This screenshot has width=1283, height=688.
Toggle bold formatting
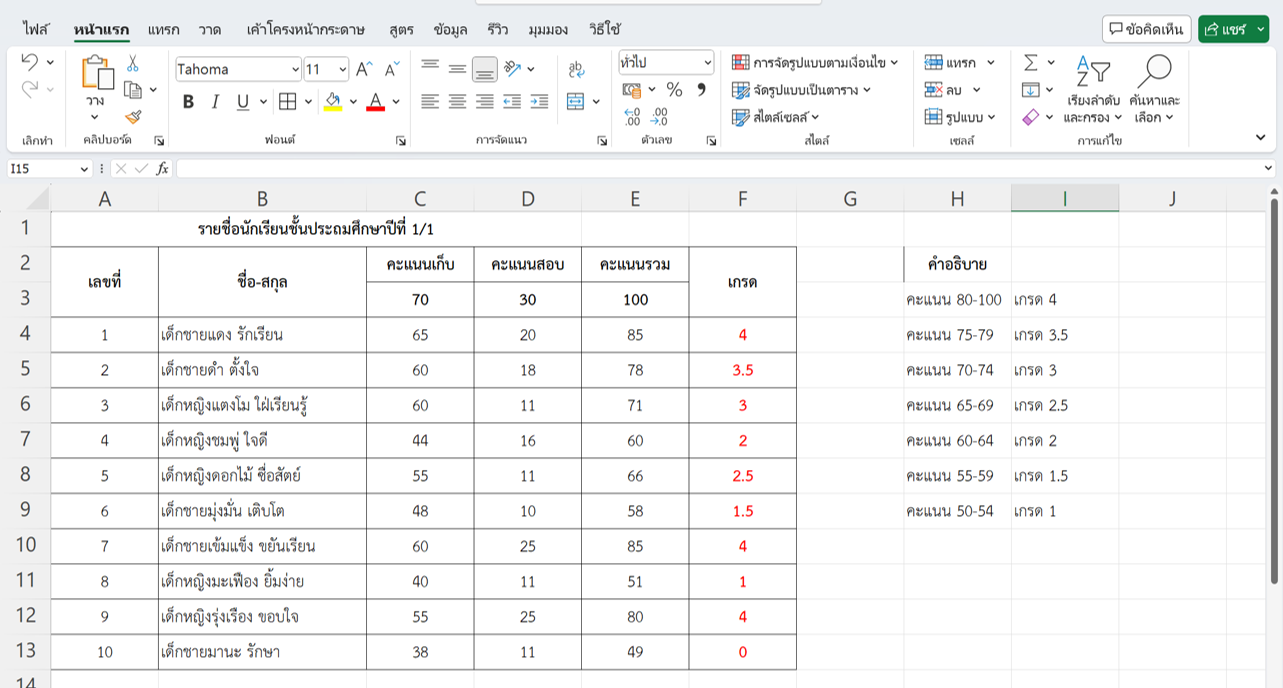pyautogui.click(x=188, y=101)
